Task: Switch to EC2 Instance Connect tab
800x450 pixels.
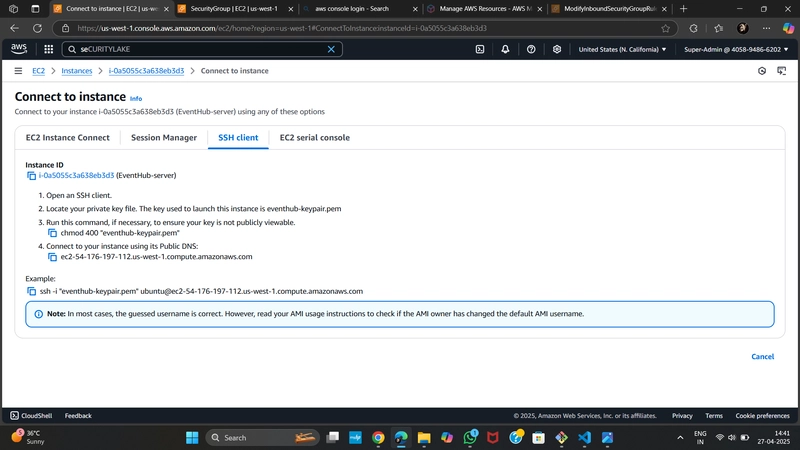Action: tap(67, 138)
